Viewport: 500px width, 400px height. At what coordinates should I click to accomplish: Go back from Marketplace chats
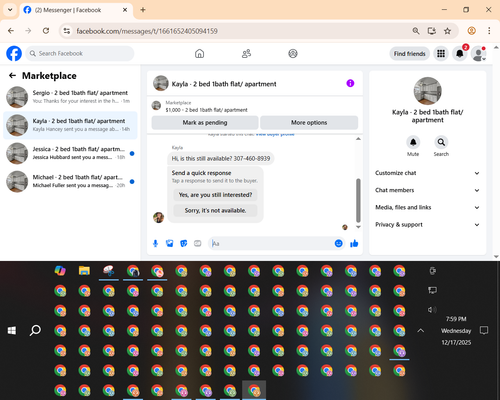(12, 76)
